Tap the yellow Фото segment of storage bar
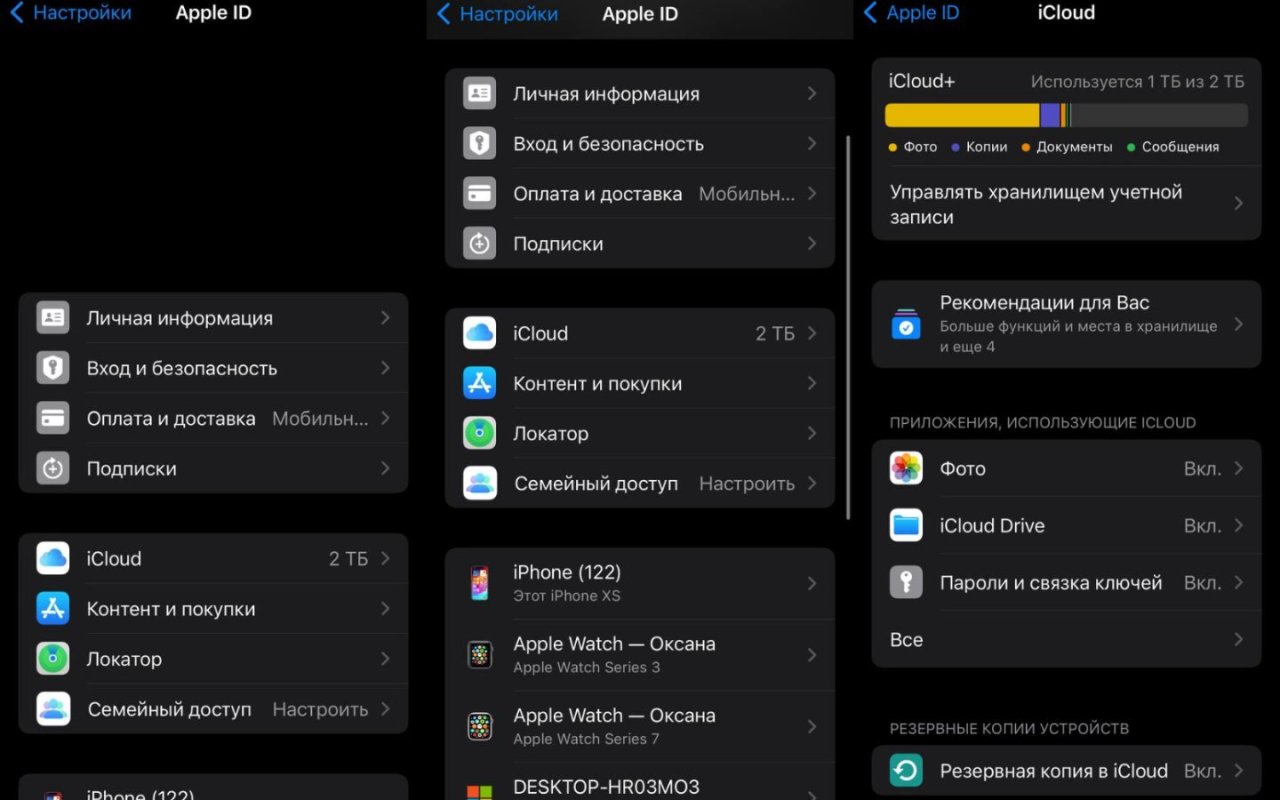1280x800 pixels. coord(960,115)
